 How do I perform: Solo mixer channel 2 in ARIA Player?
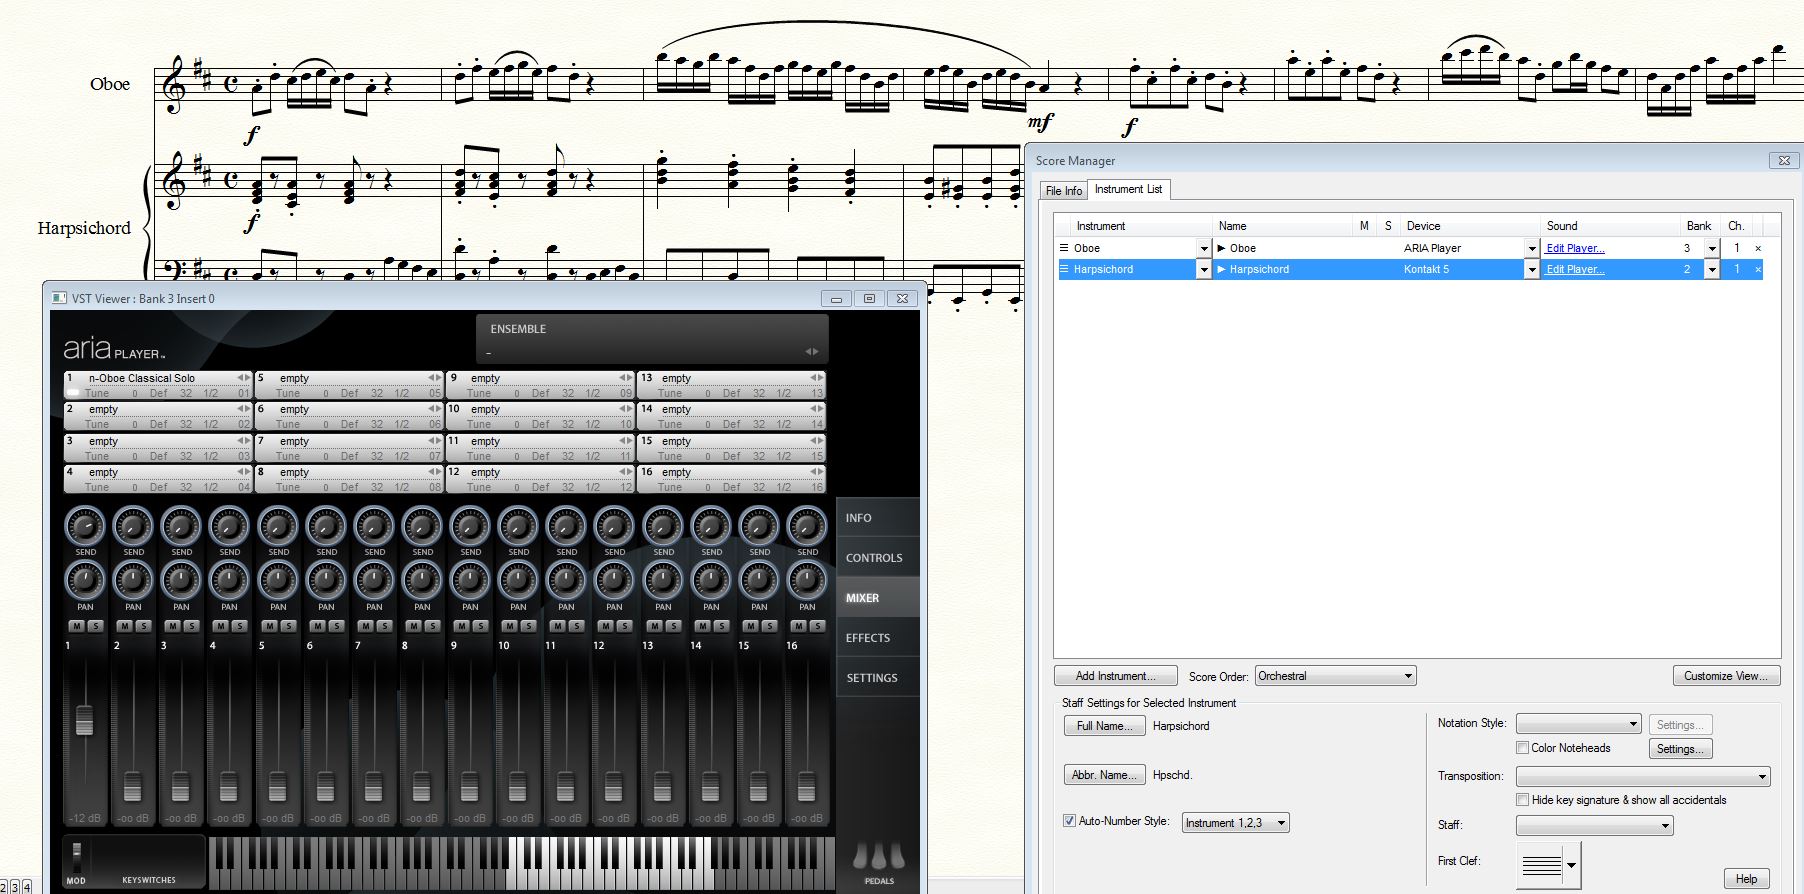point(143,626)
